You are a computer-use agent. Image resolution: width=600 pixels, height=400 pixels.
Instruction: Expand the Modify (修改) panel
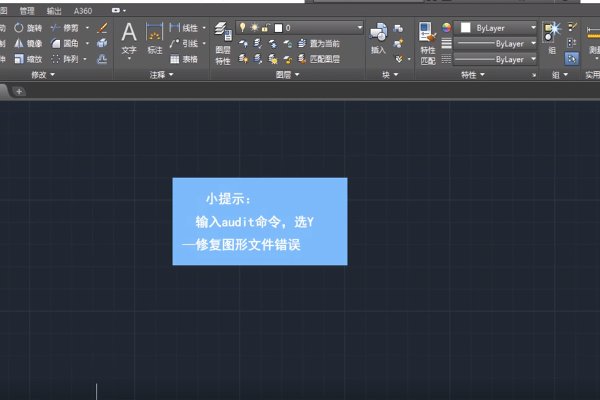43,75
